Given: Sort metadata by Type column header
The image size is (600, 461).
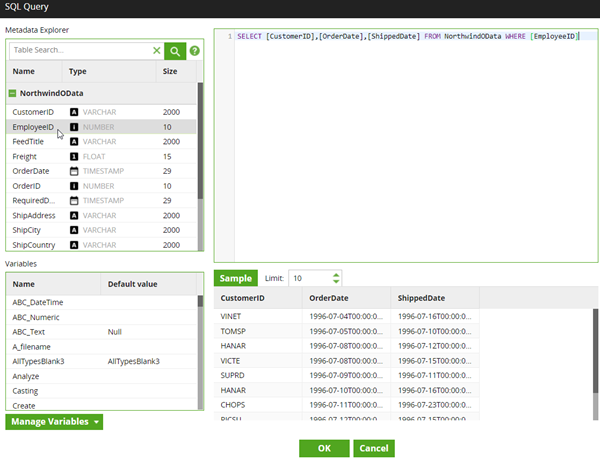Looking at the screenshot, I should [x=109, y=71].
